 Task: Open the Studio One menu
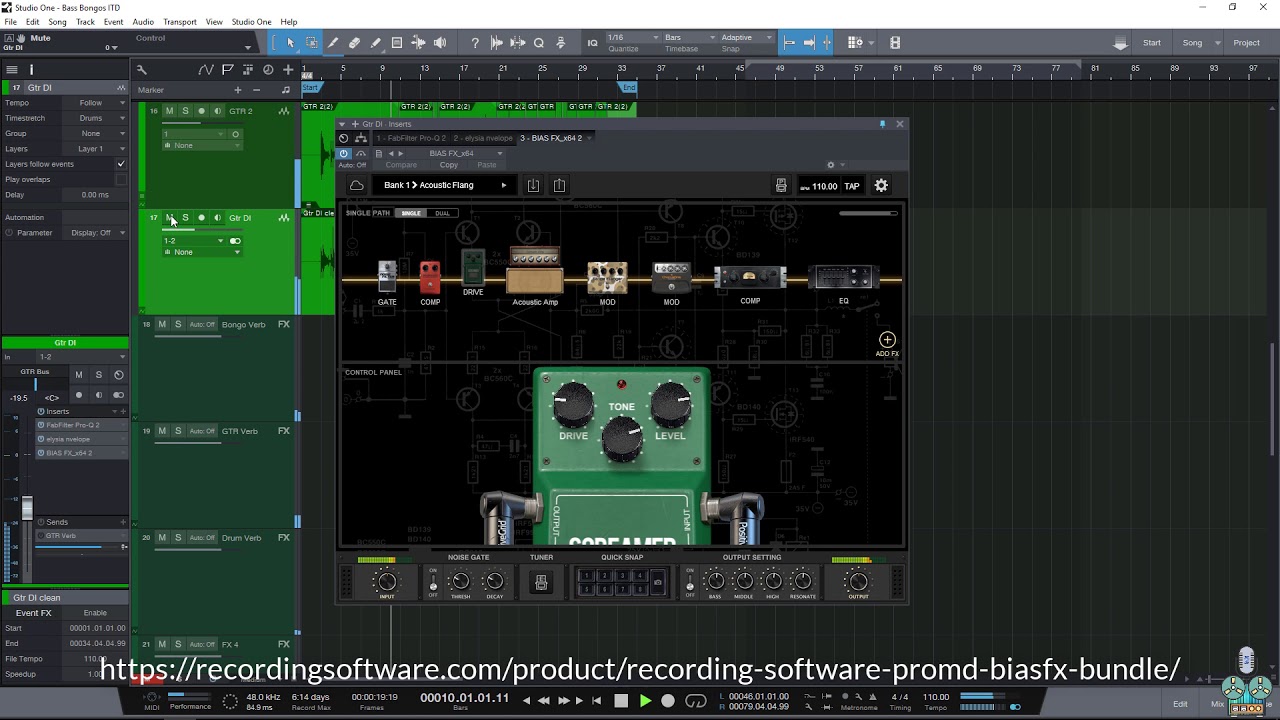point(251,22)
